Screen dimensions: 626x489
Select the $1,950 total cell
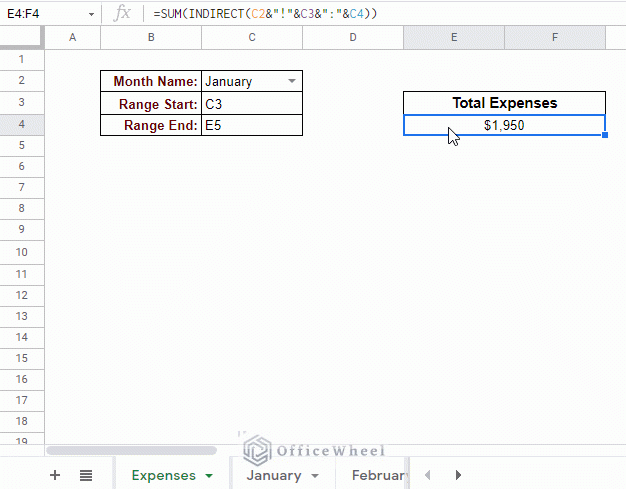504,125
